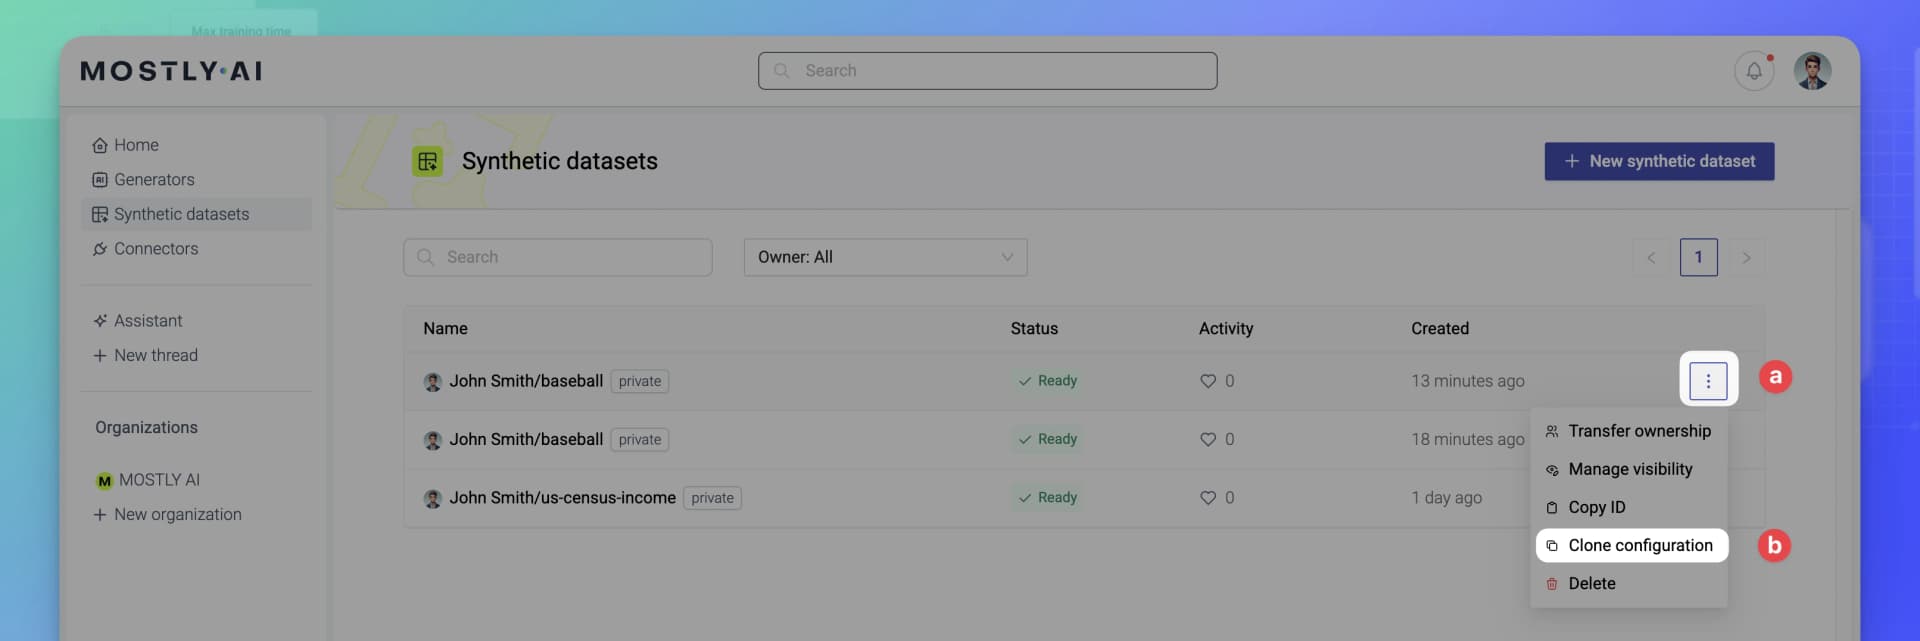1920x641 pixels.
Task: Toggle heart on second baseball dataset
Action: (x=1208, y=439)
